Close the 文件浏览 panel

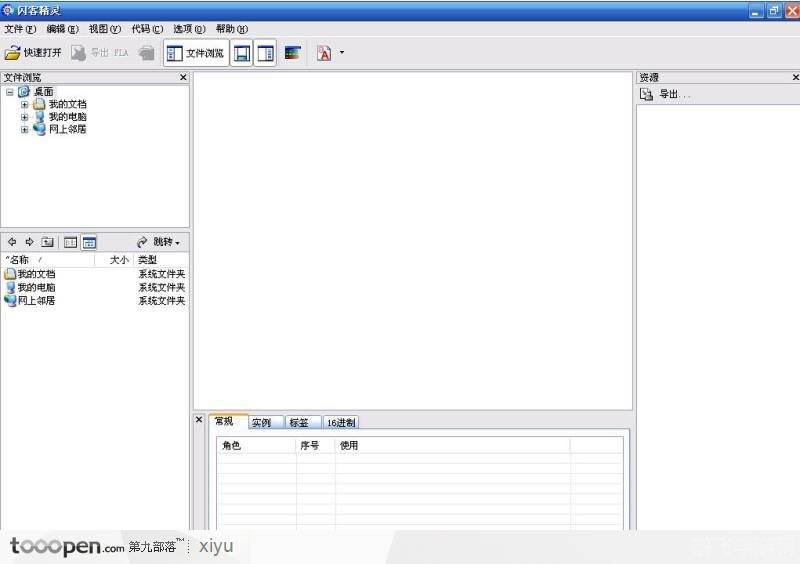pyautogui.click(x=183, y=77)
